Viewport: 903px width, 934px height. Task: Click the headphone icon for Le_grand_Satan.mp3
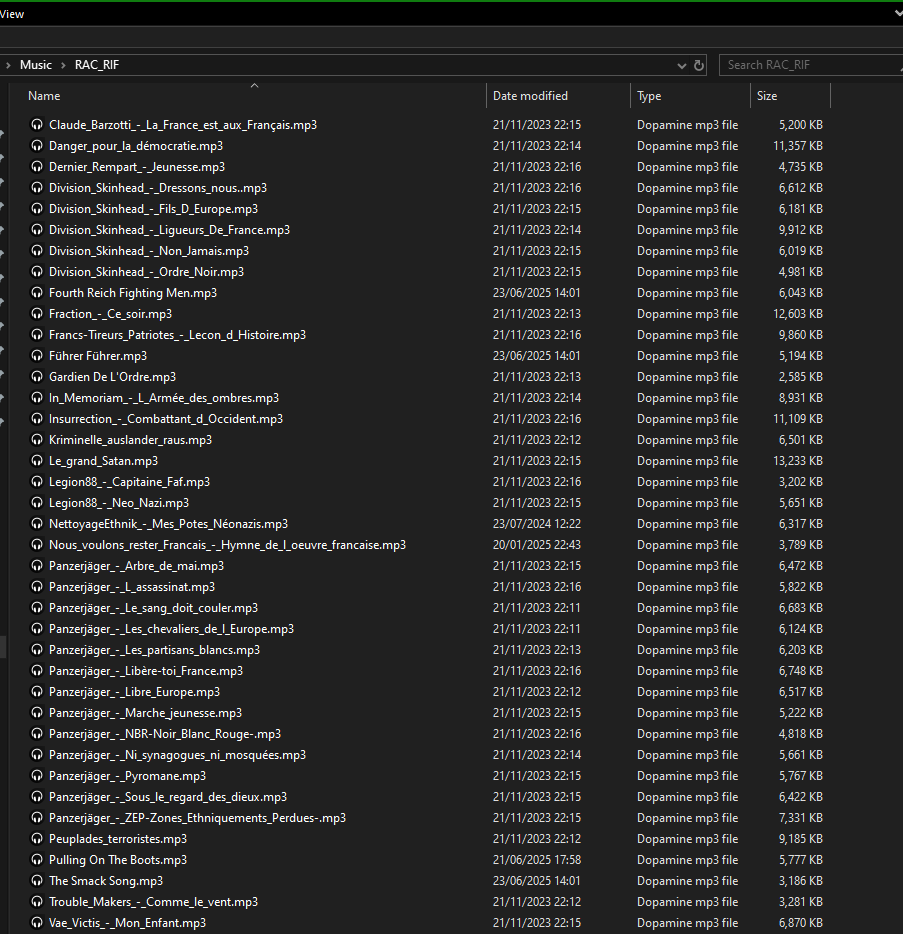[x=37, y=461]
